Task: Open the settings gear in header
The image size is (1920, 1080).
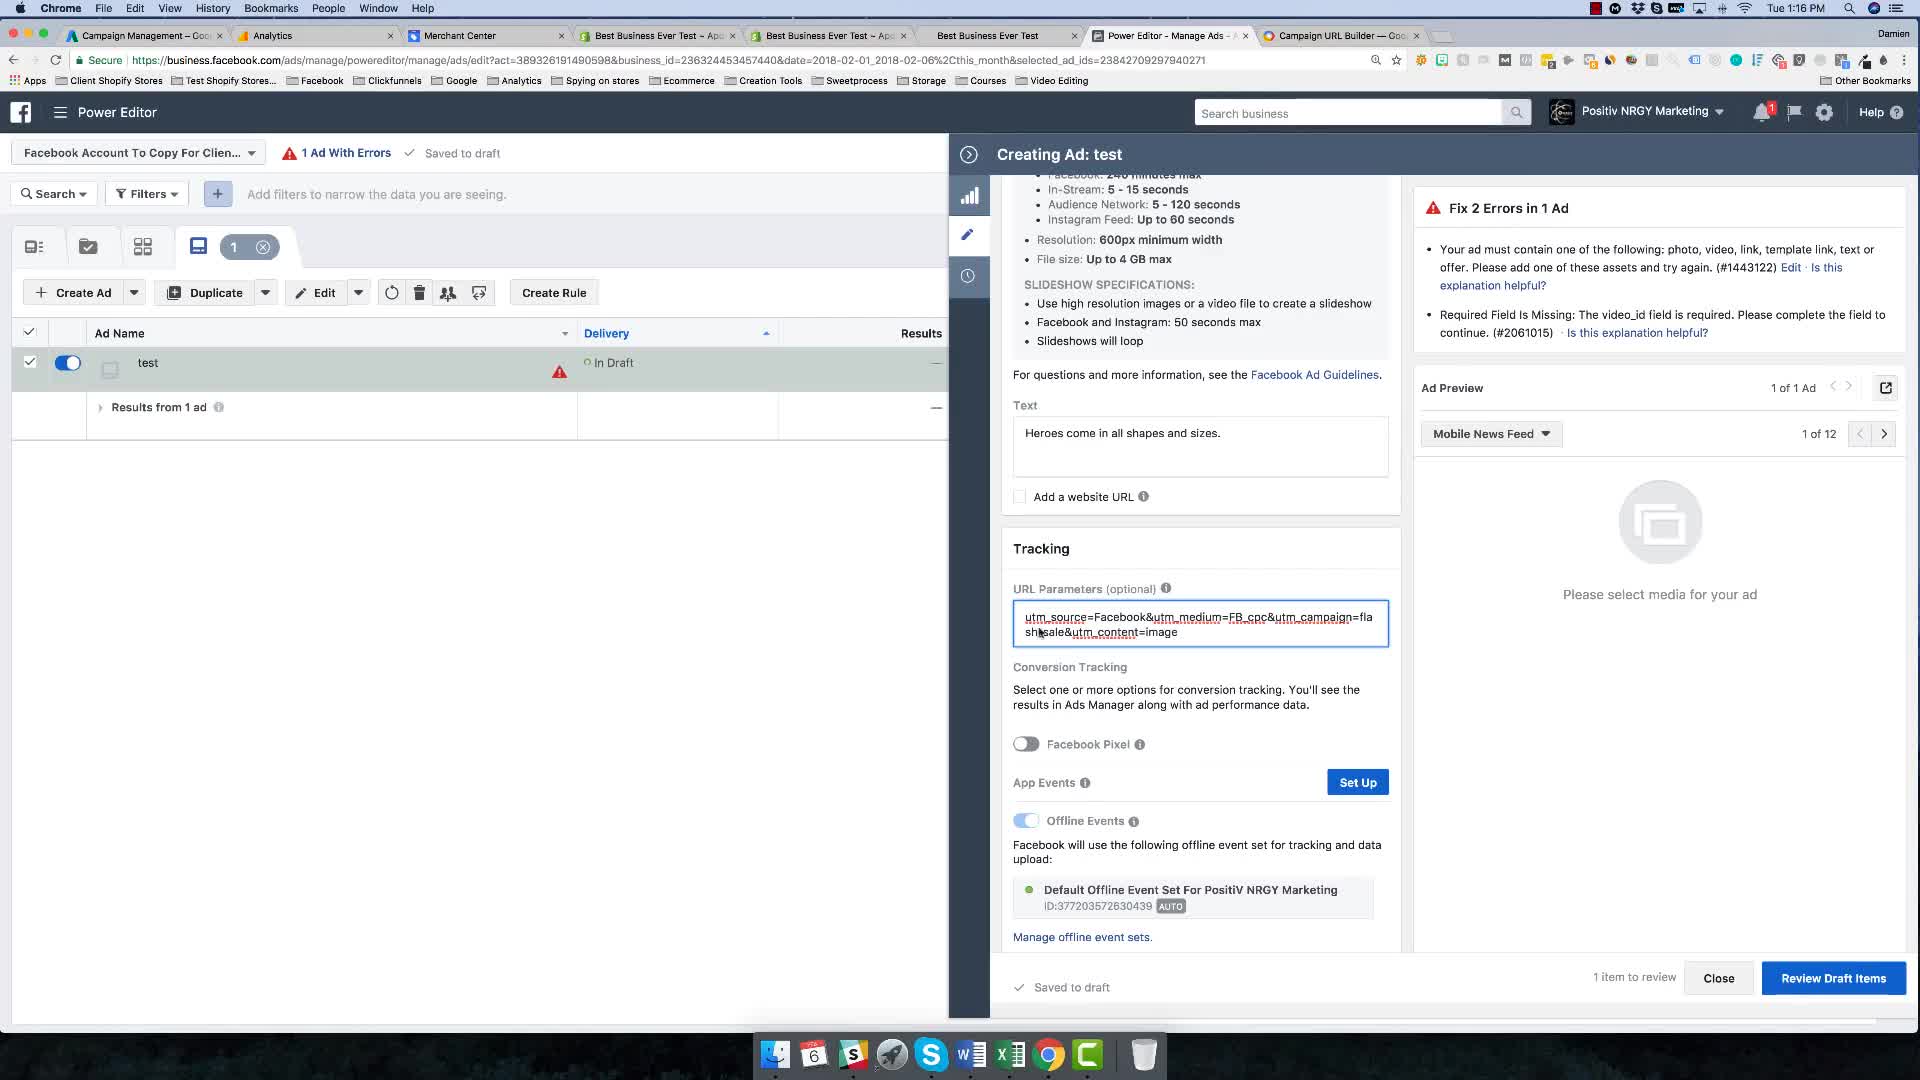Action: (1824, 112)
